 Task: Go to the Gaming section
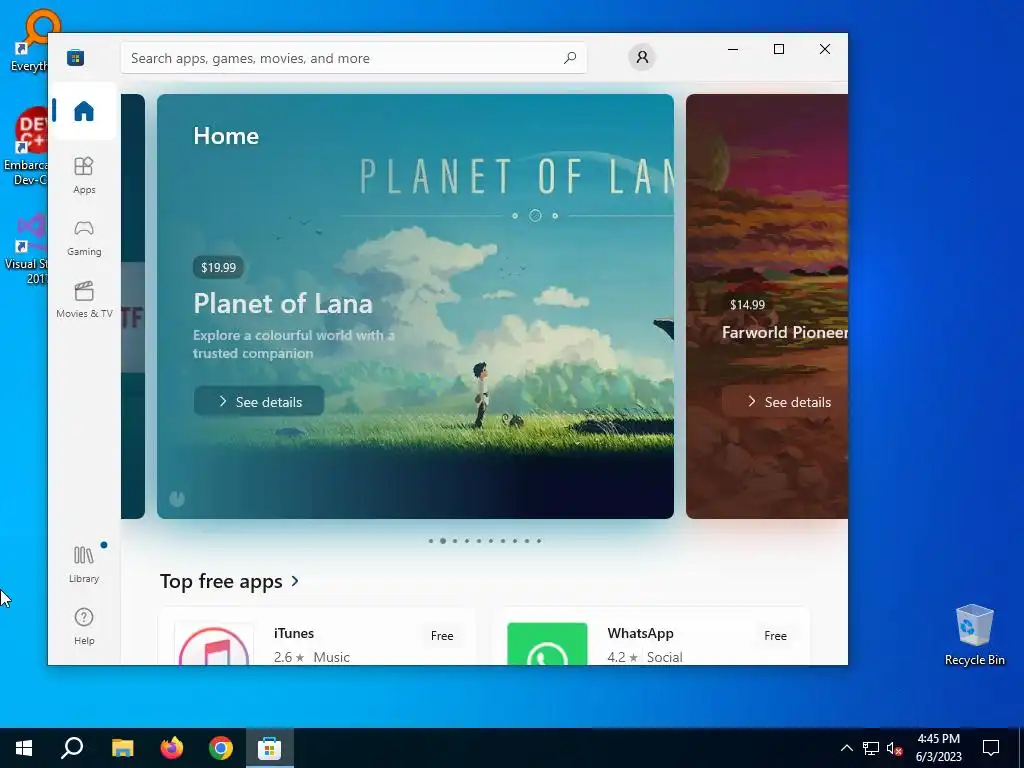(84, 238)
